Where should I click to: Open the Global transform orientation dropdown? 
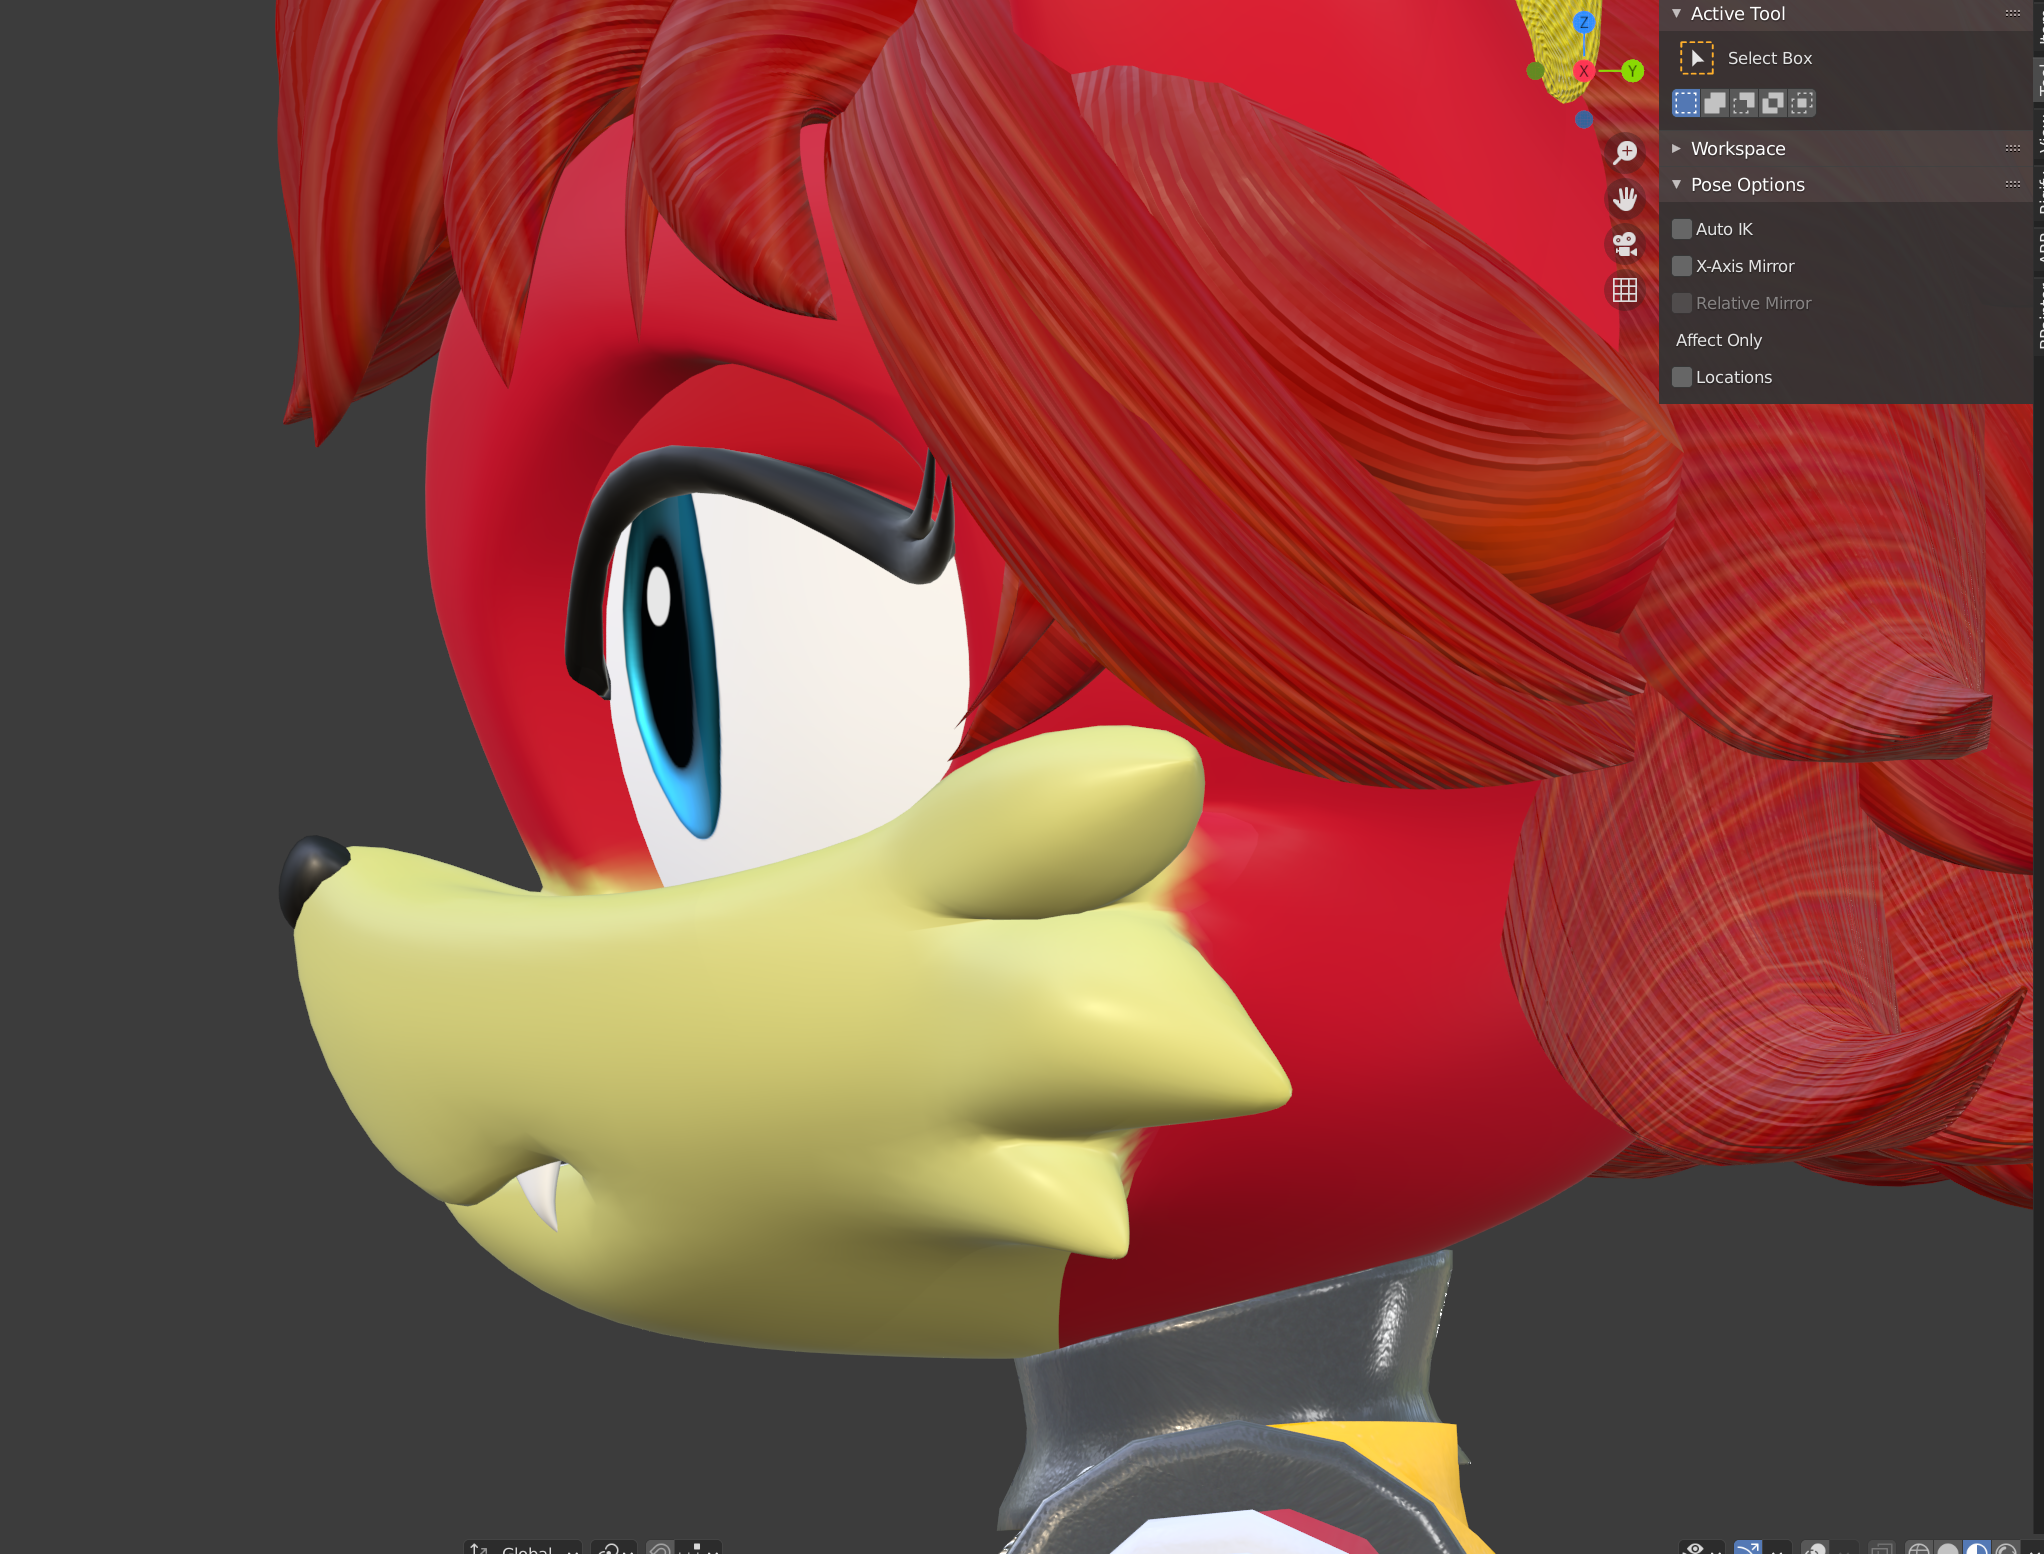(x=523, y=1548)
